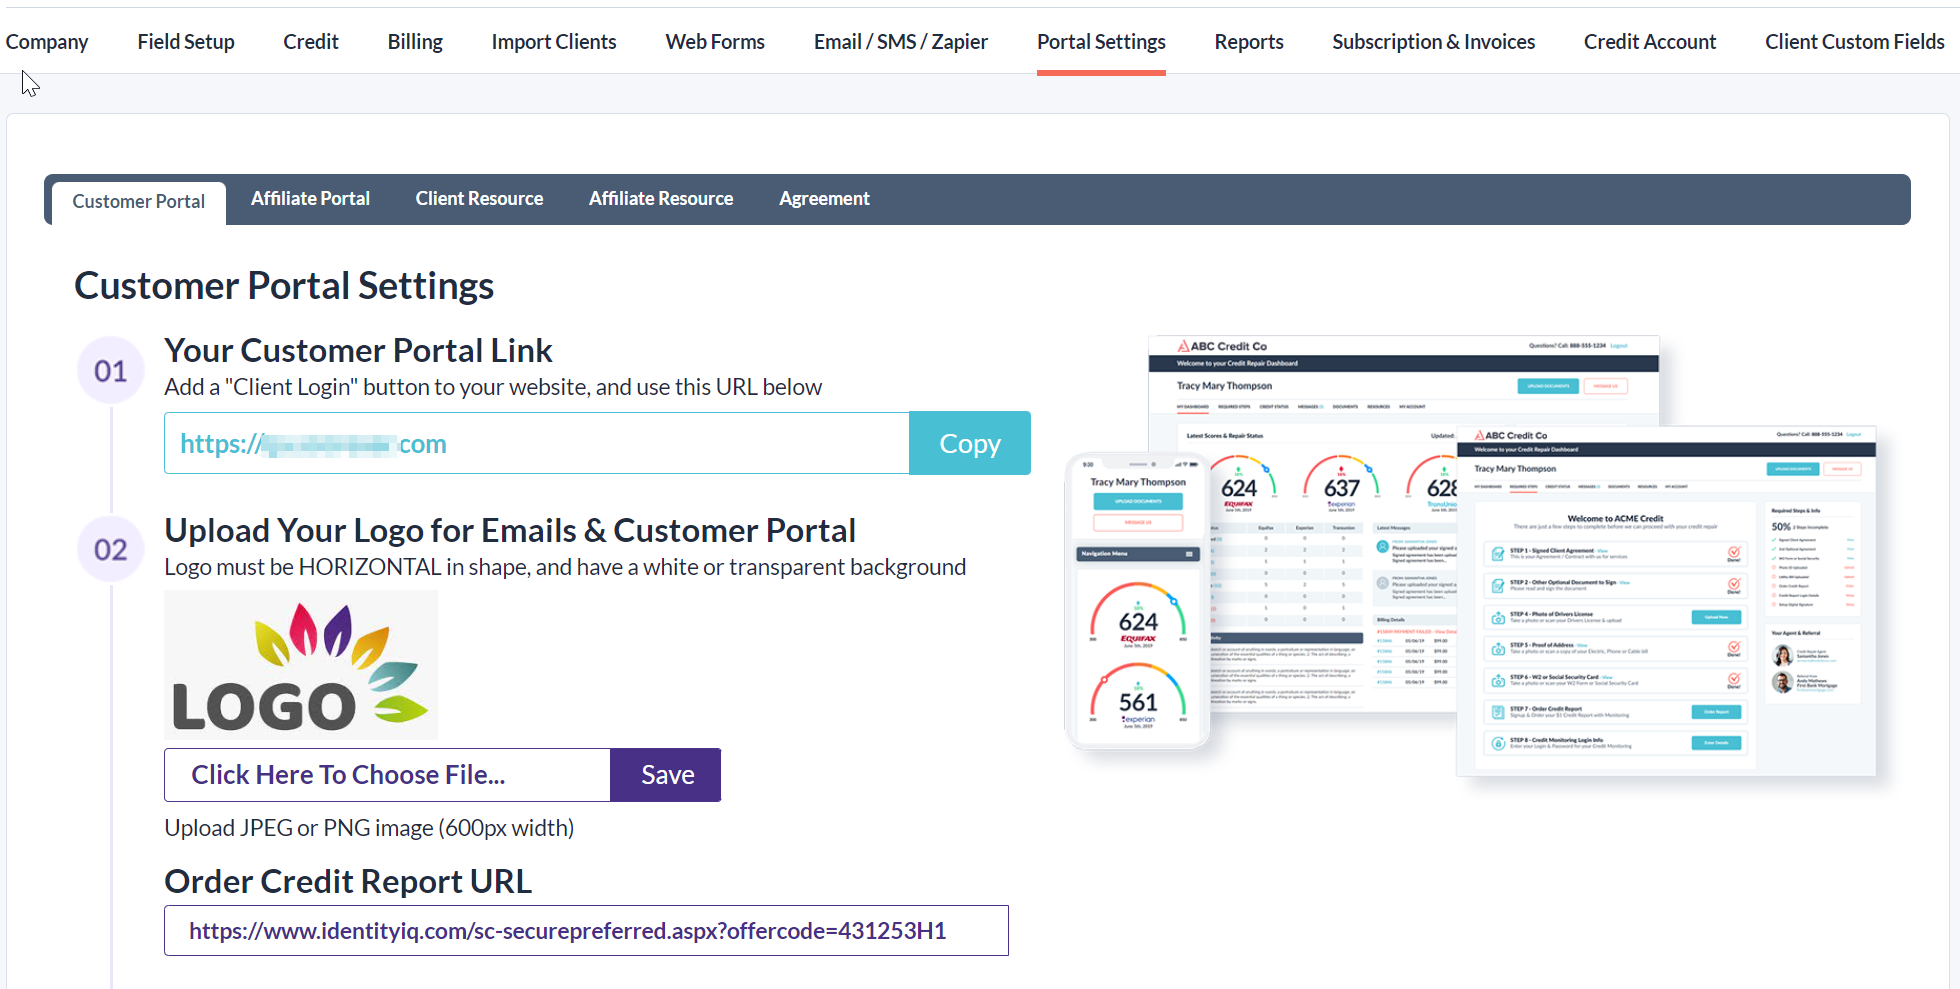This screenshot has width=1960, height=989.
Task: Open the Client Resource tab
Action: pos(479,199)
